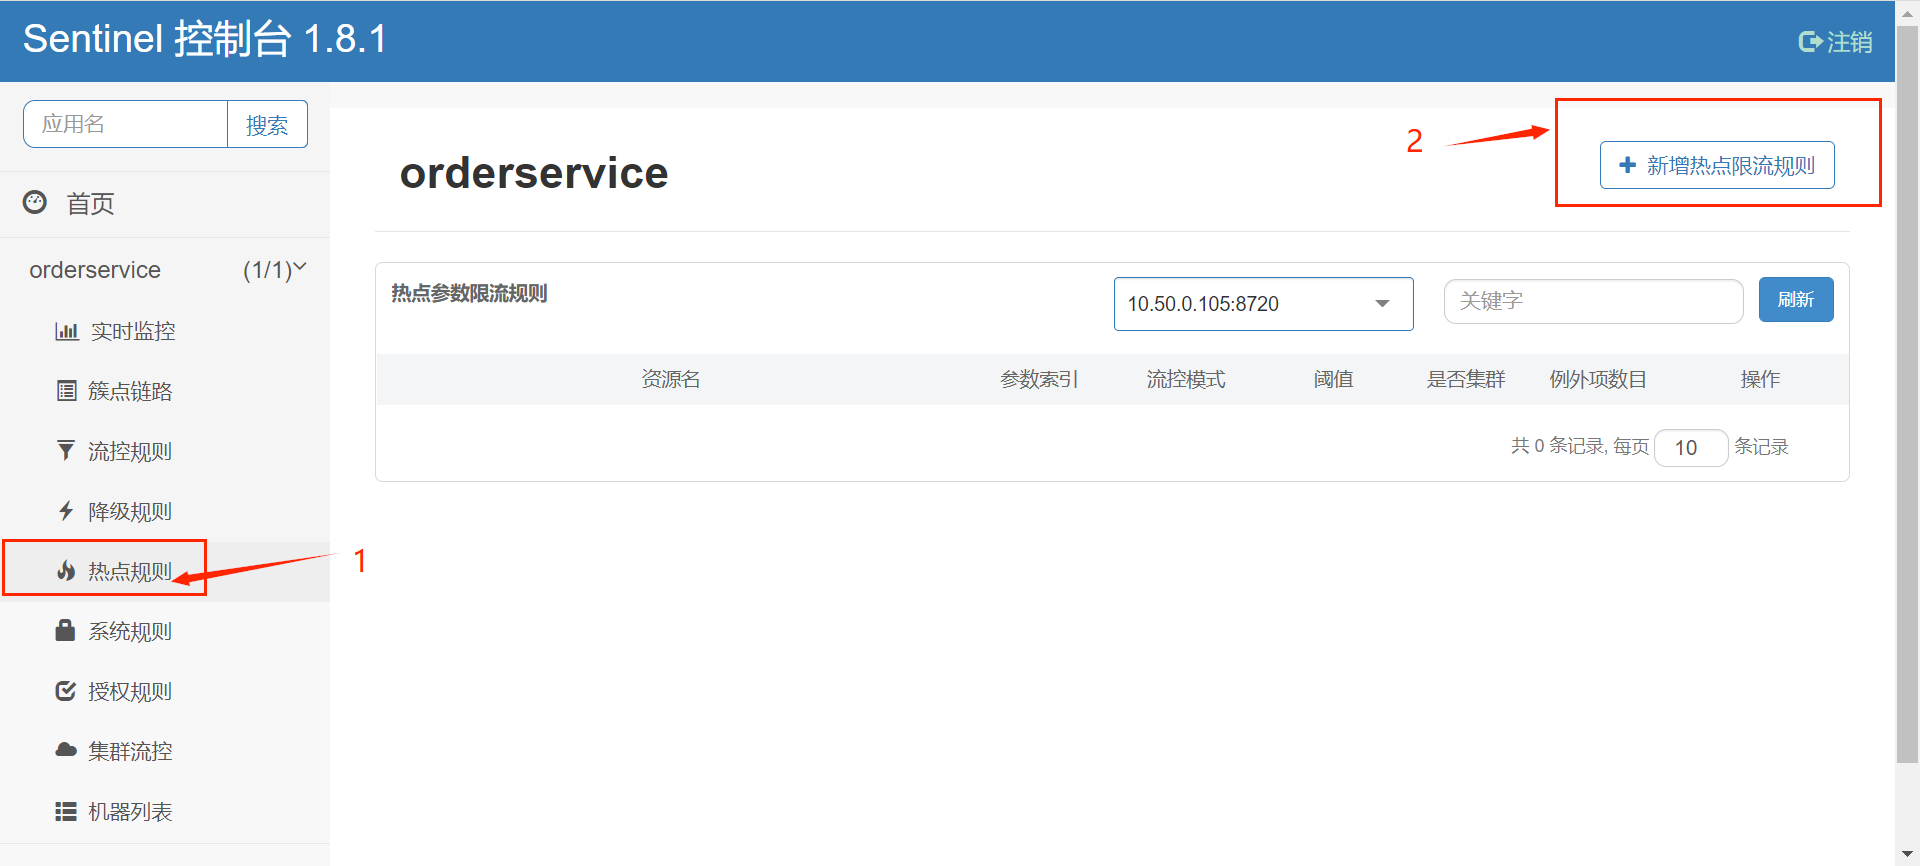Click the list icon for machine list

66,811
